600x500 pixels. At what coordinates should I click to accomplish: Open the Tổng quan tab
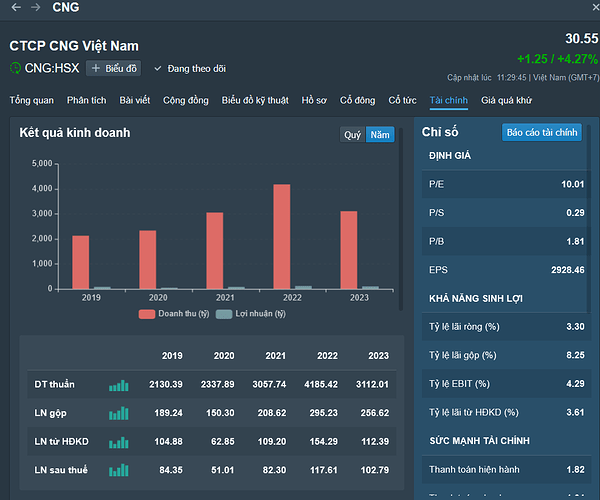pos(32,100)
